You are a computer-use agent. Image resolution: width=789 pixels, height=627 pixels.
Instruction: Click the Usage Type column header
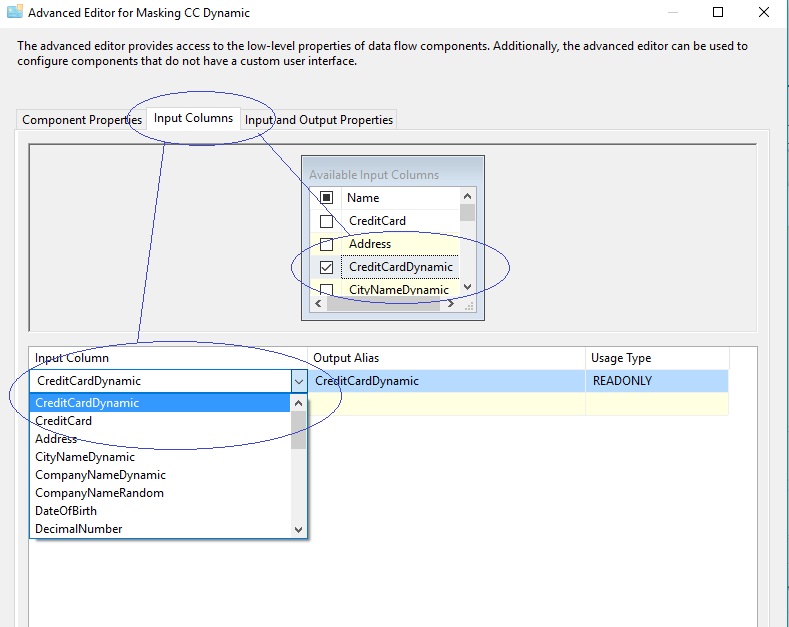[x=657, y=358]
